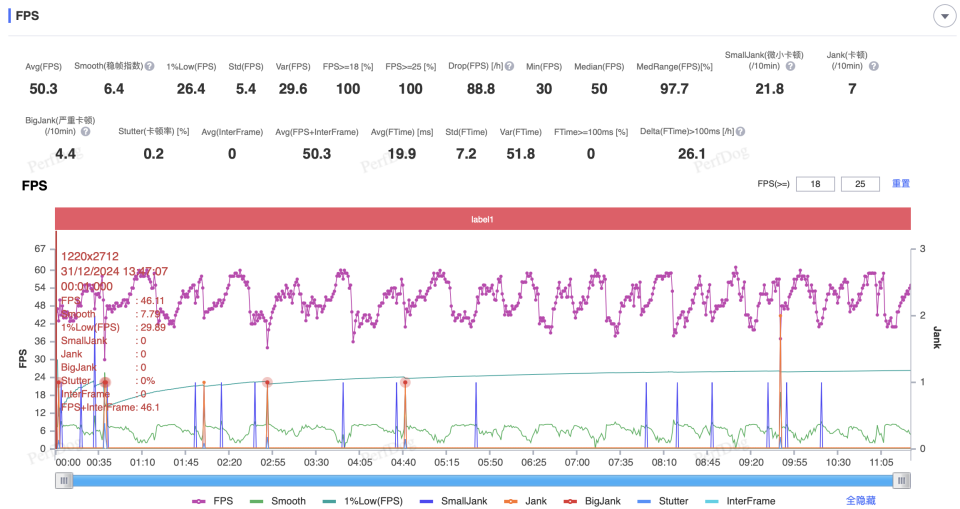Click the Std(FPS) value 5.4

(246, 89)
